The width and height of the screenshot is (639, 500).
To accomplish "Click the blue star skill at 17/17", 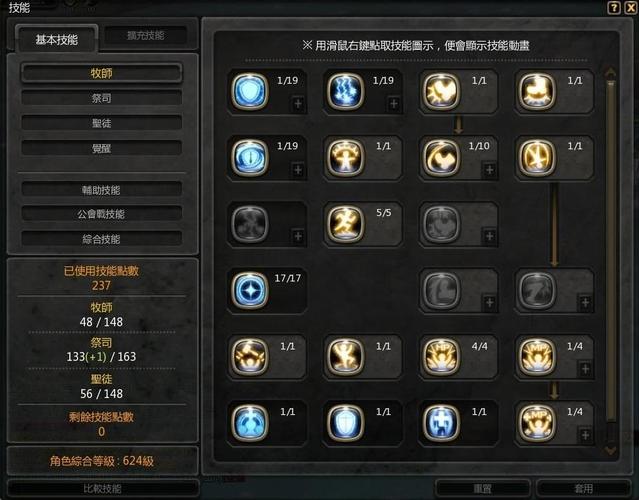I will click(250, 290).
